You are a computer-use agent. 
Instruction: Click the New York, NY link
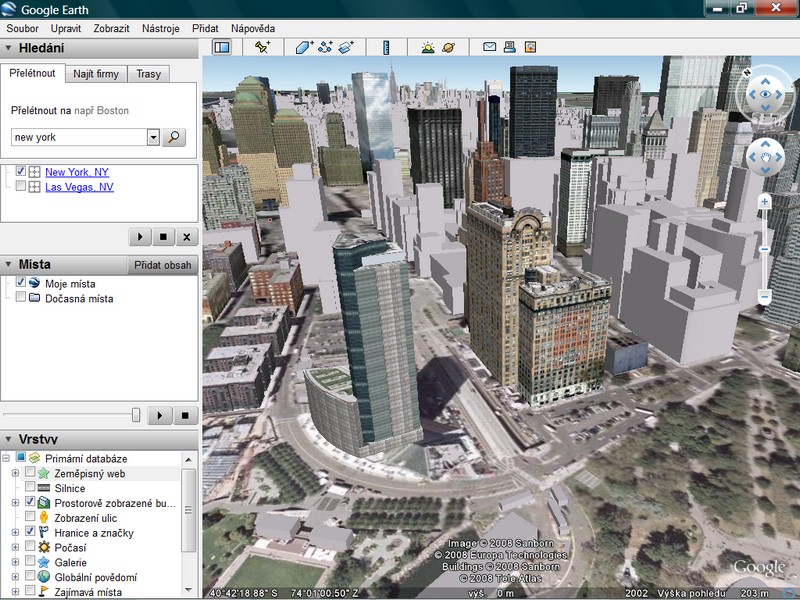[x=77, y=172]
